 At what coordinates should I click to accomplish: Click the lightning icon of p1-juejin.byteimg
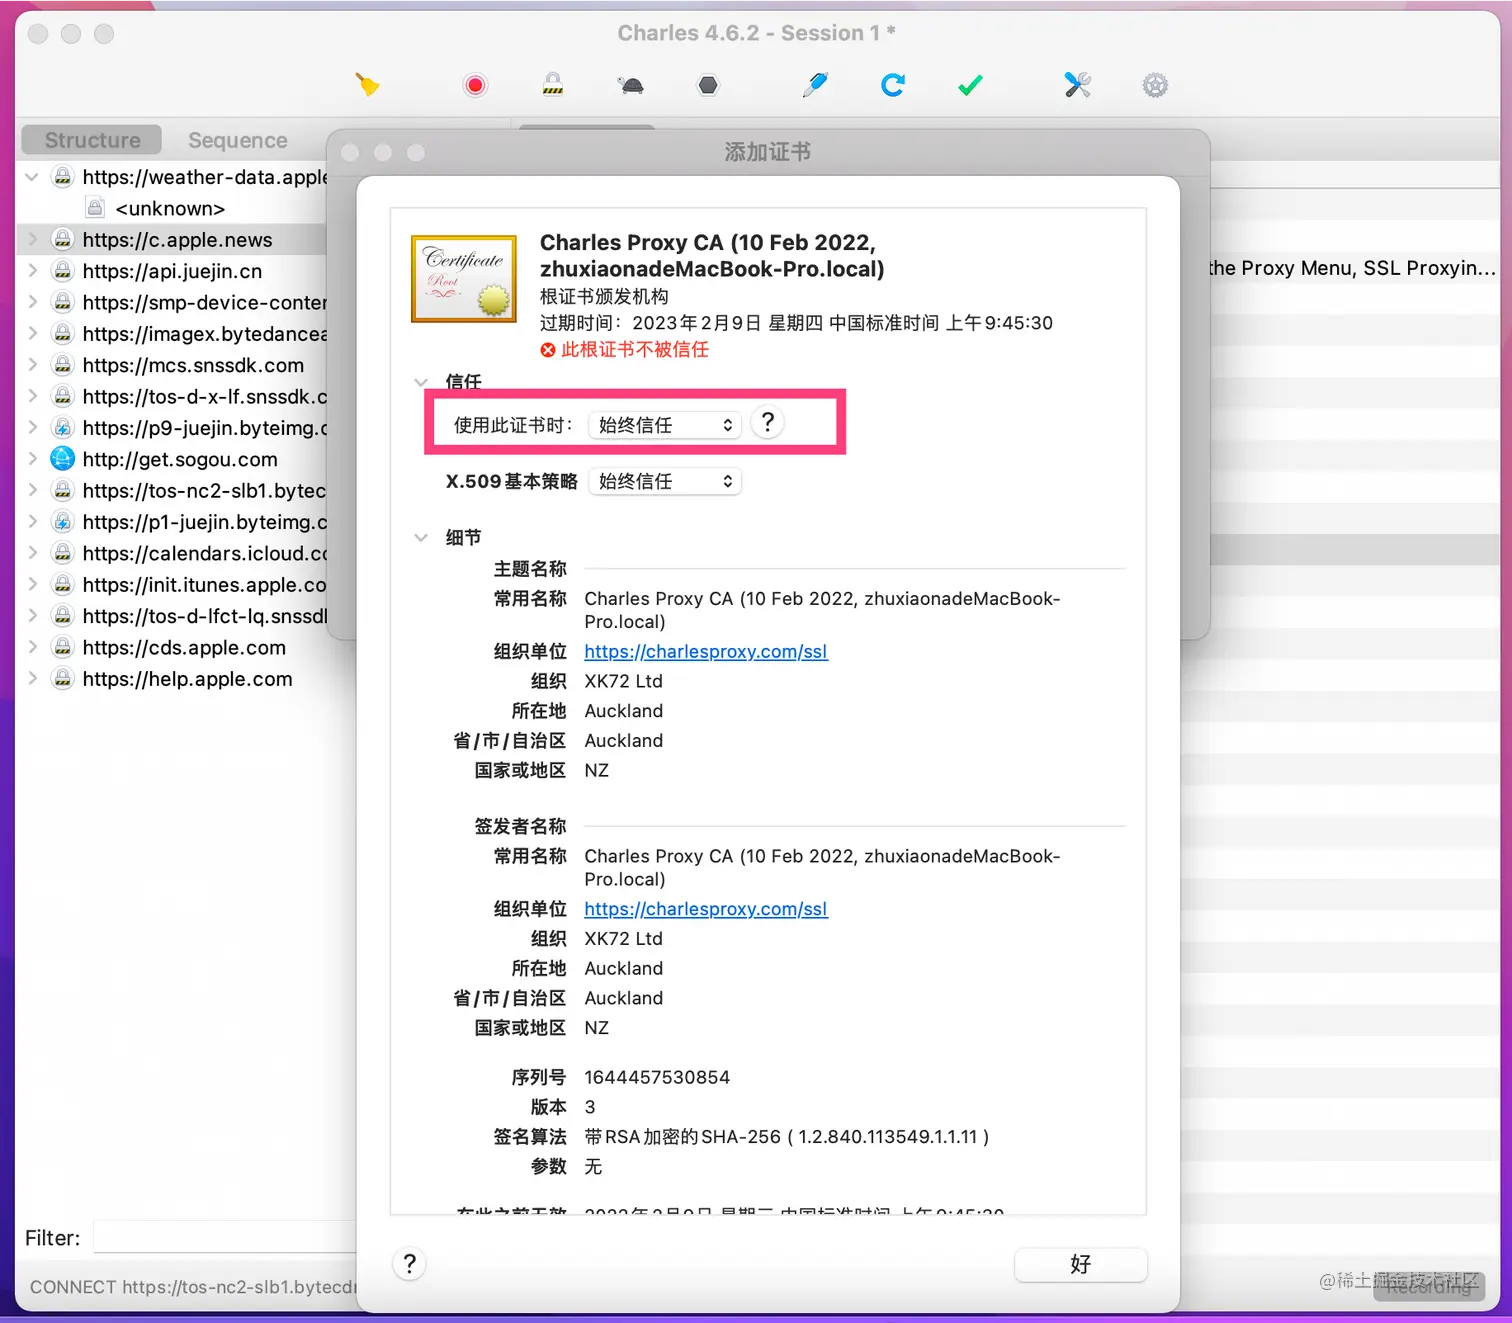pyautogui.click(x=62, y=522)
